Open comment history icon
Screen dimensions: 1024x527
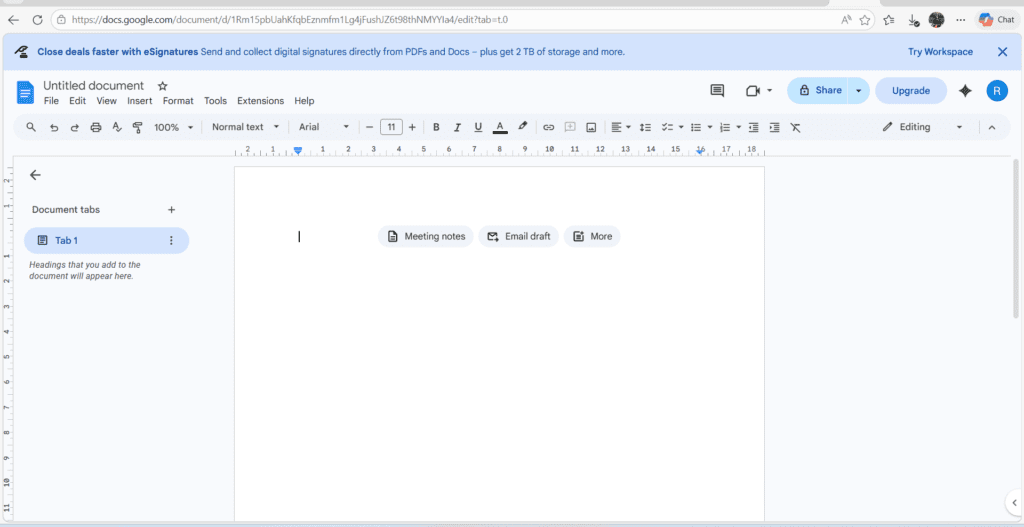717,91
